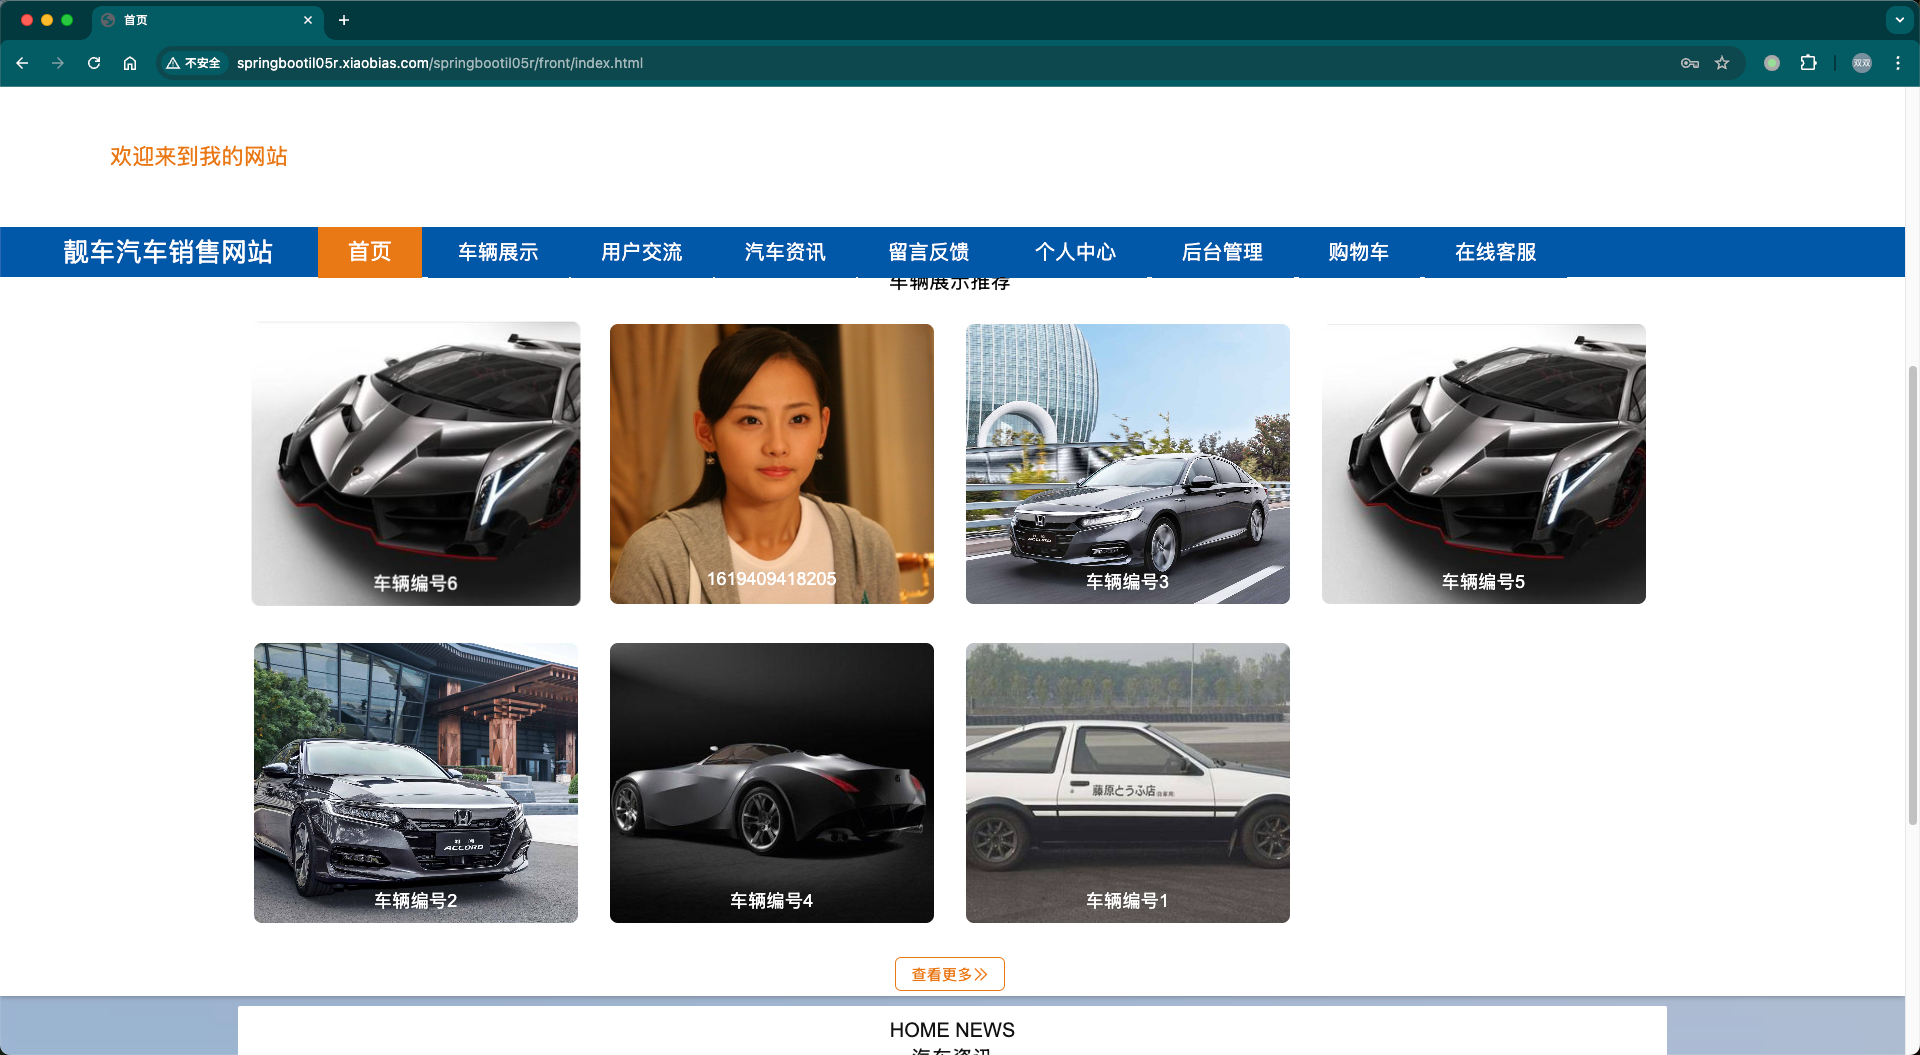Click the 欢迎来到我的网站 welcome text
This screenshot has height=1055, width=1920.
199,156
